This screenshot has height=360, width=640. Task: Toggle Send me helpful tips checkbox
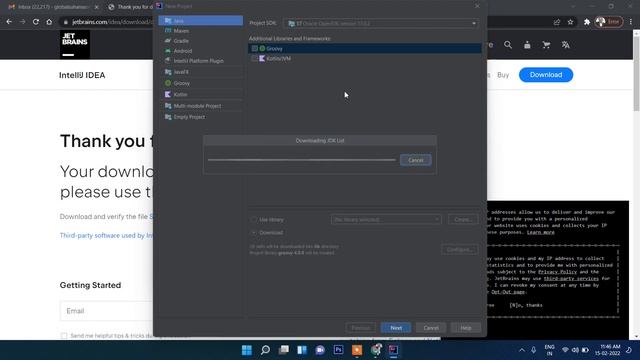(x=64, y=336)
